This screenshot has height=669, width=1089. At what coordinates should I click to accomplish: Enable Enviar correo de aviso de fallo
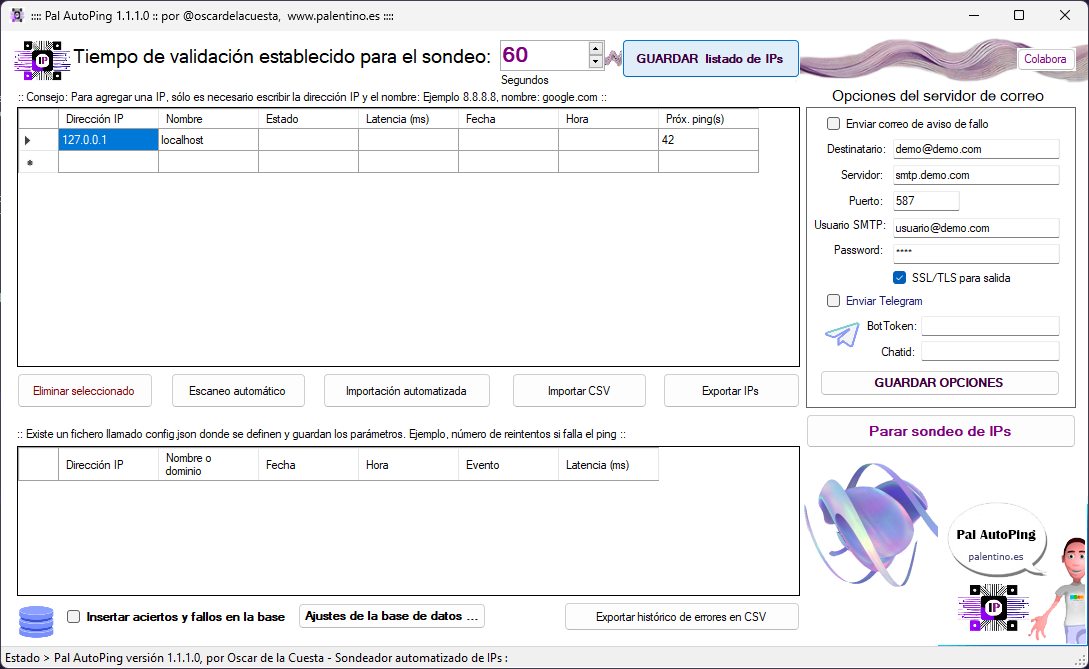coord(834,124)
